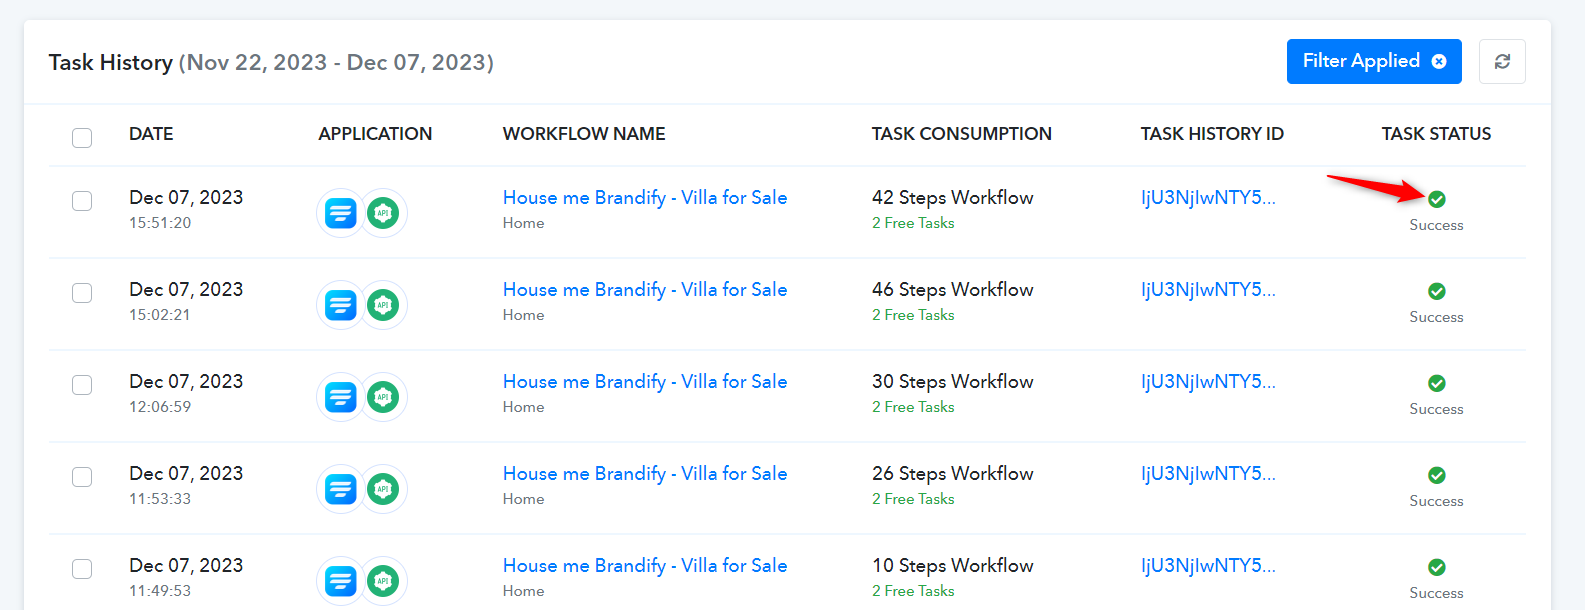Click the green API icon at 11:49:53

[x=383, y=581]
